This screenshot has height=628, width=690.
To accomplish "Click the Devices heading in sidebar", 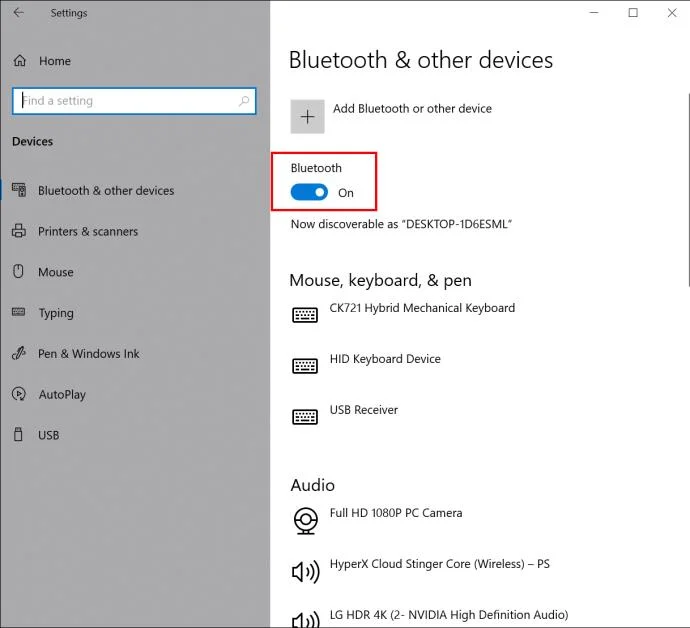I will coord(33,141).
